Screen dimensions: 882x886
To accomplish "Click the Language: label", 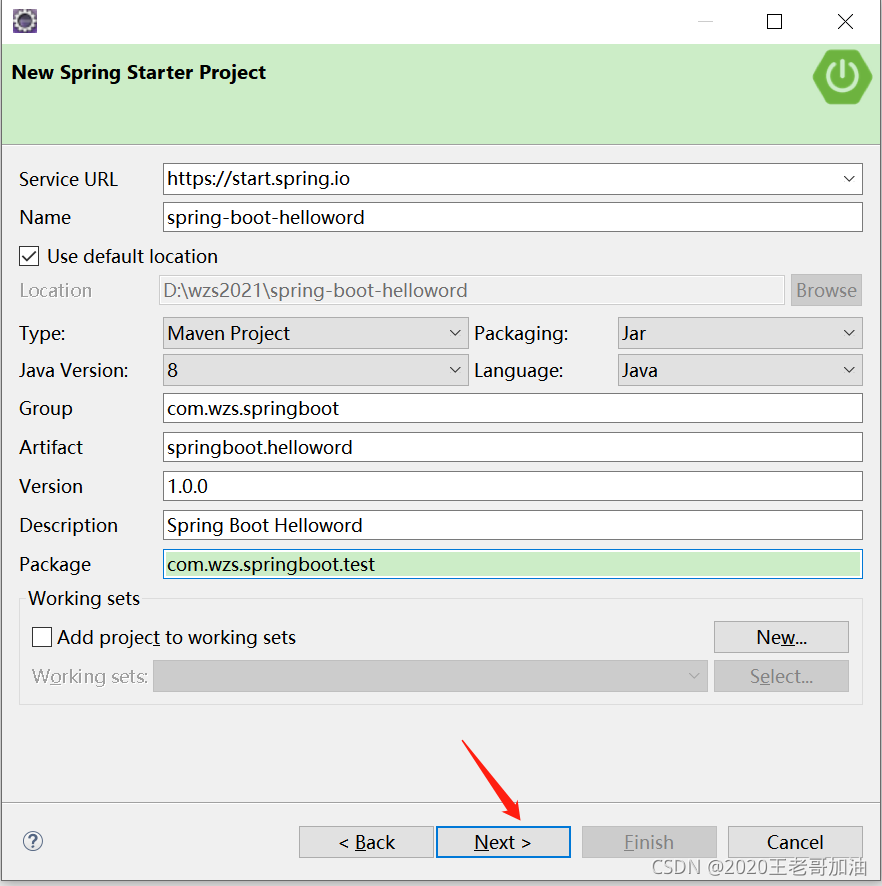I will click(x=519, y=371).
